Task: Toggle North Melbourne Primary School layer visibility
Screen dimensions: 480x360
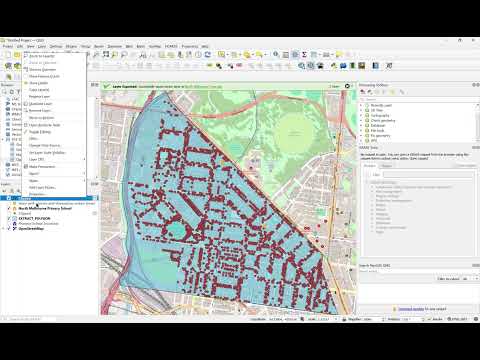Action: pos(9,208)
